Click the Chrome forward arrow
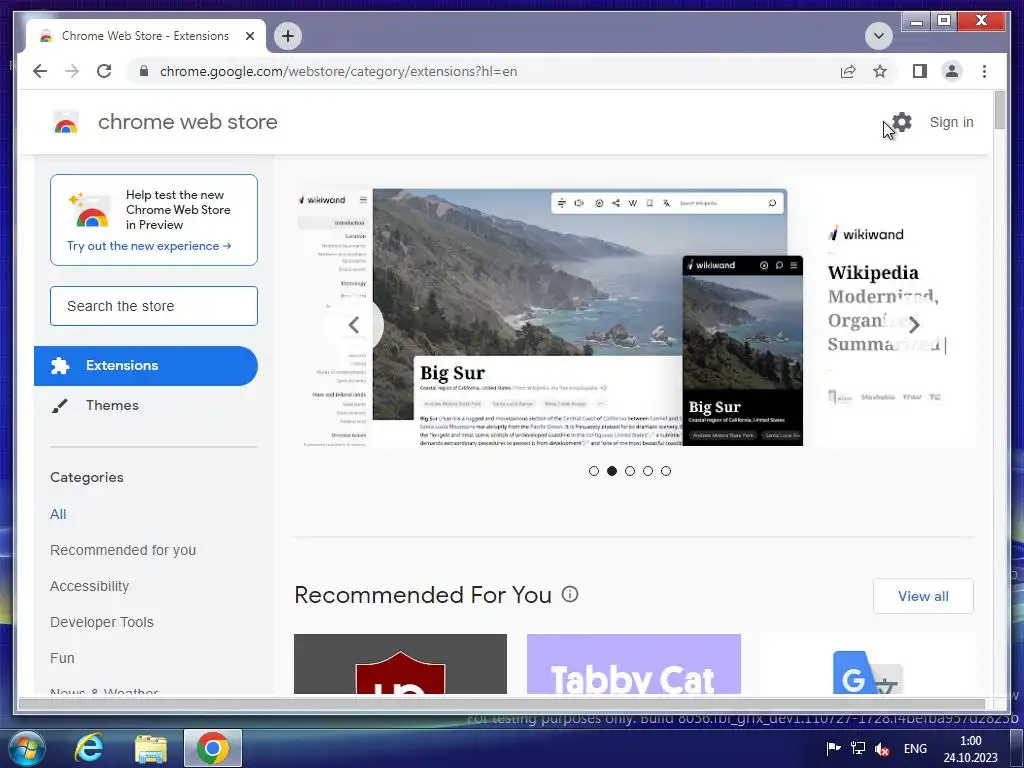Viewport: 1024px width, 768px height. tap(72, 71)
